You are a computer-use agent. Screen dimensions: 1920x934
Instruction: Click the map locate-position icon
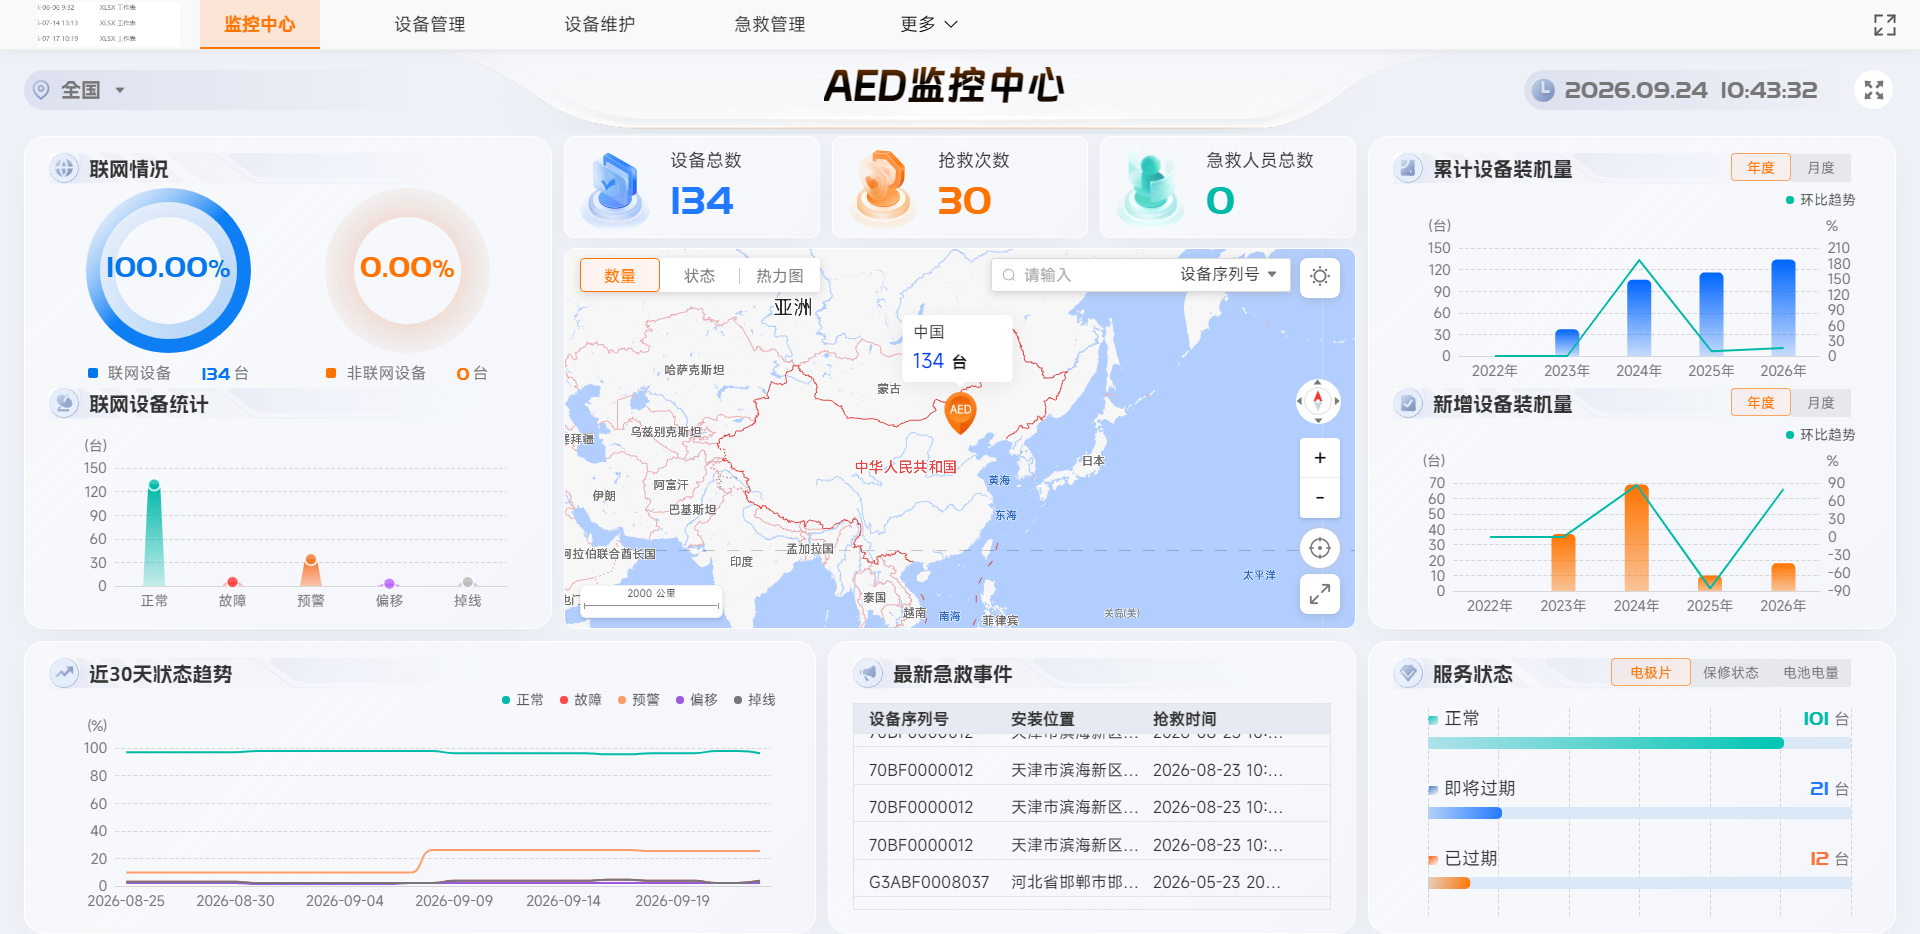1320,548
